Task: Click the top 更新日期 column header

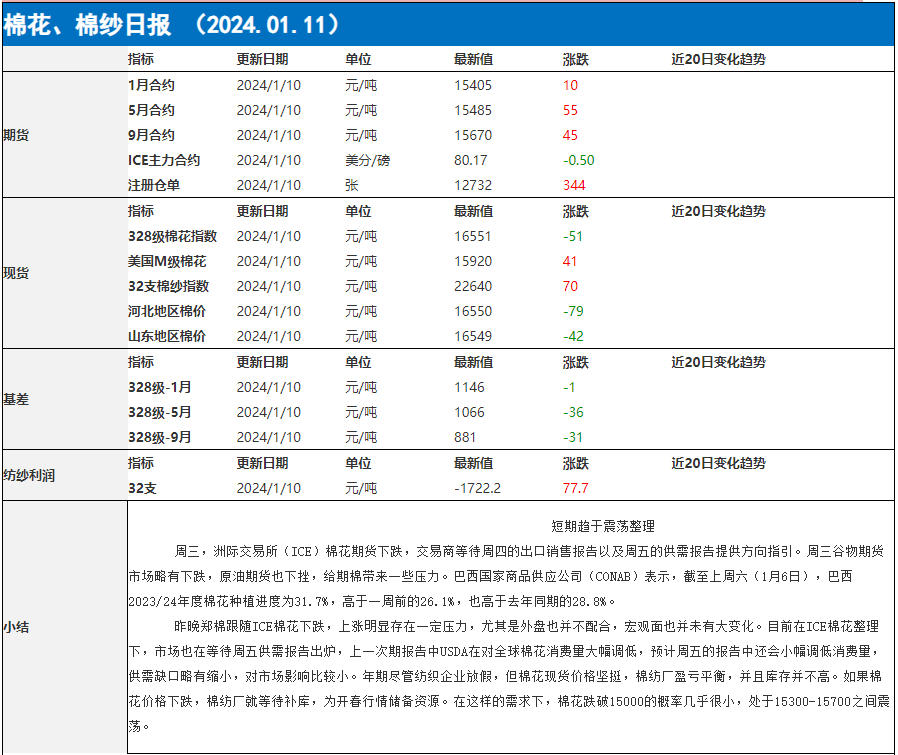Action: (x=262, y=60)
